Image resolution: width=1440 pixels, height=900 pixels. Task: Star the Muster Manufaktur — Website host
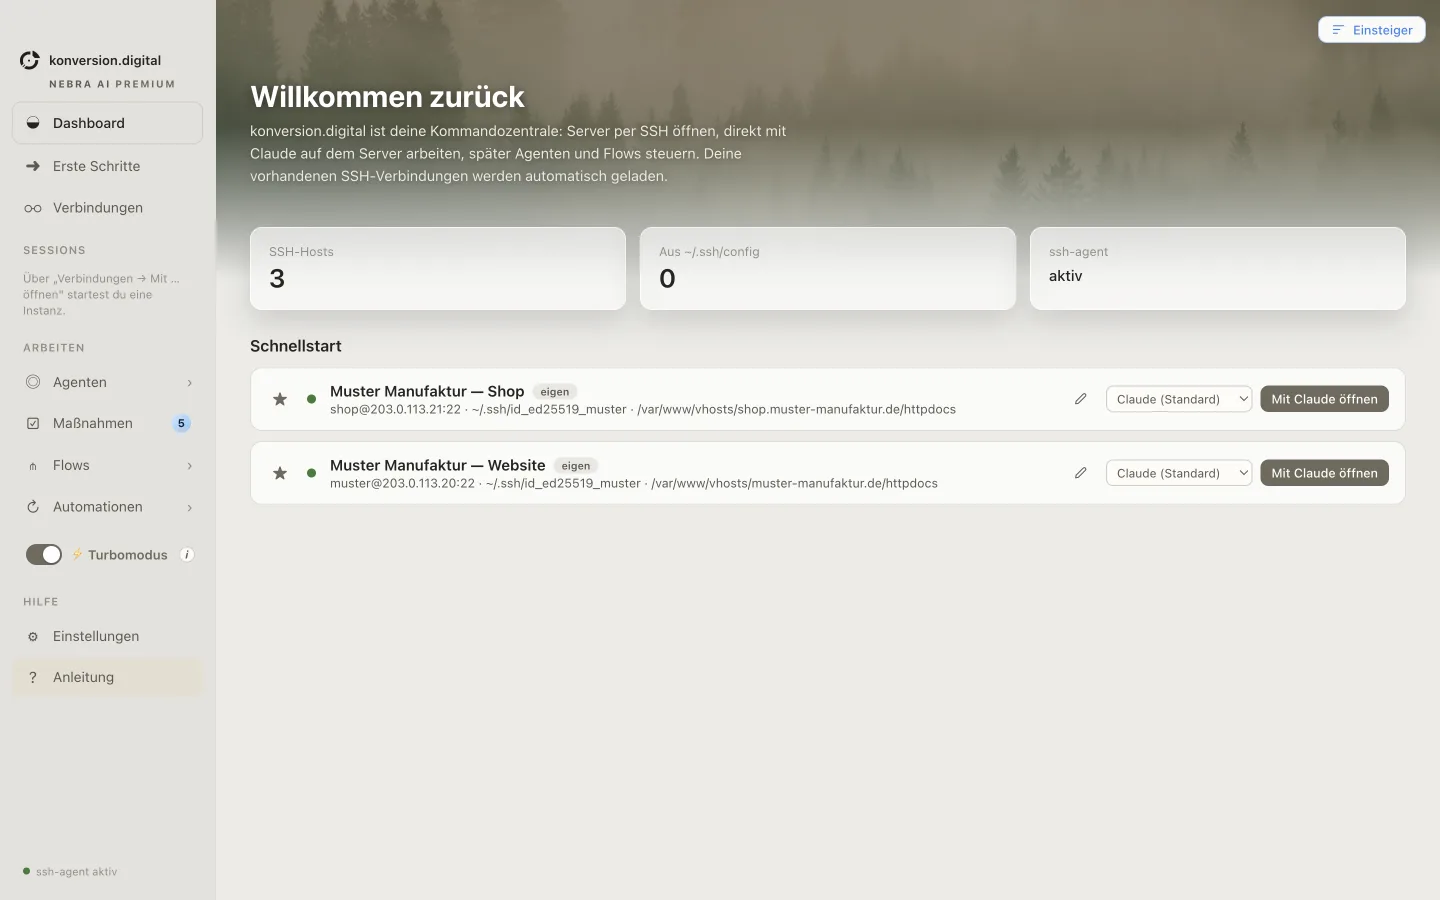click(x=280, y=473)
